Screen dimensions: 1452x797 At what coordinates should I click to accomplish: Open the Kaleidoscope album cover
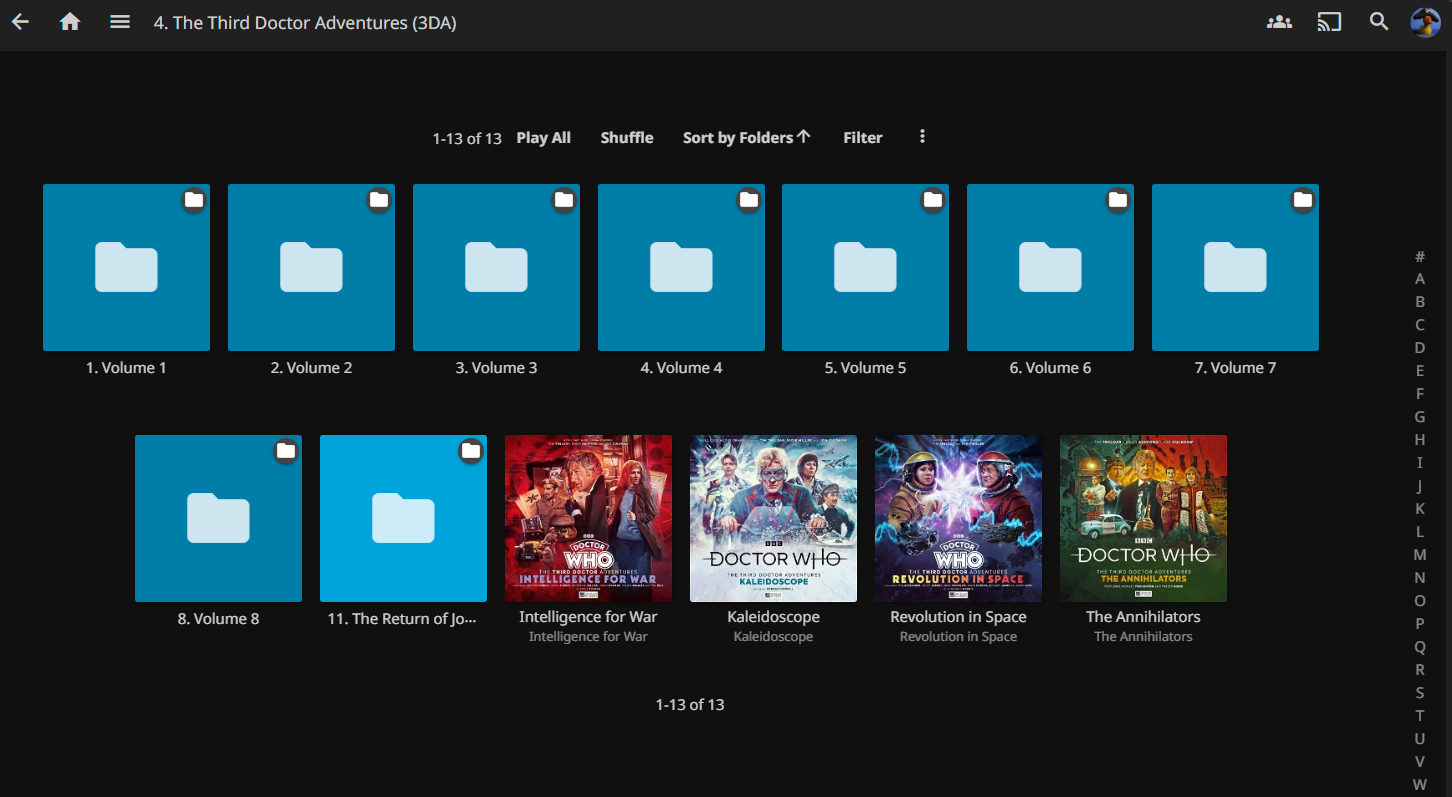tap(773, 518)
